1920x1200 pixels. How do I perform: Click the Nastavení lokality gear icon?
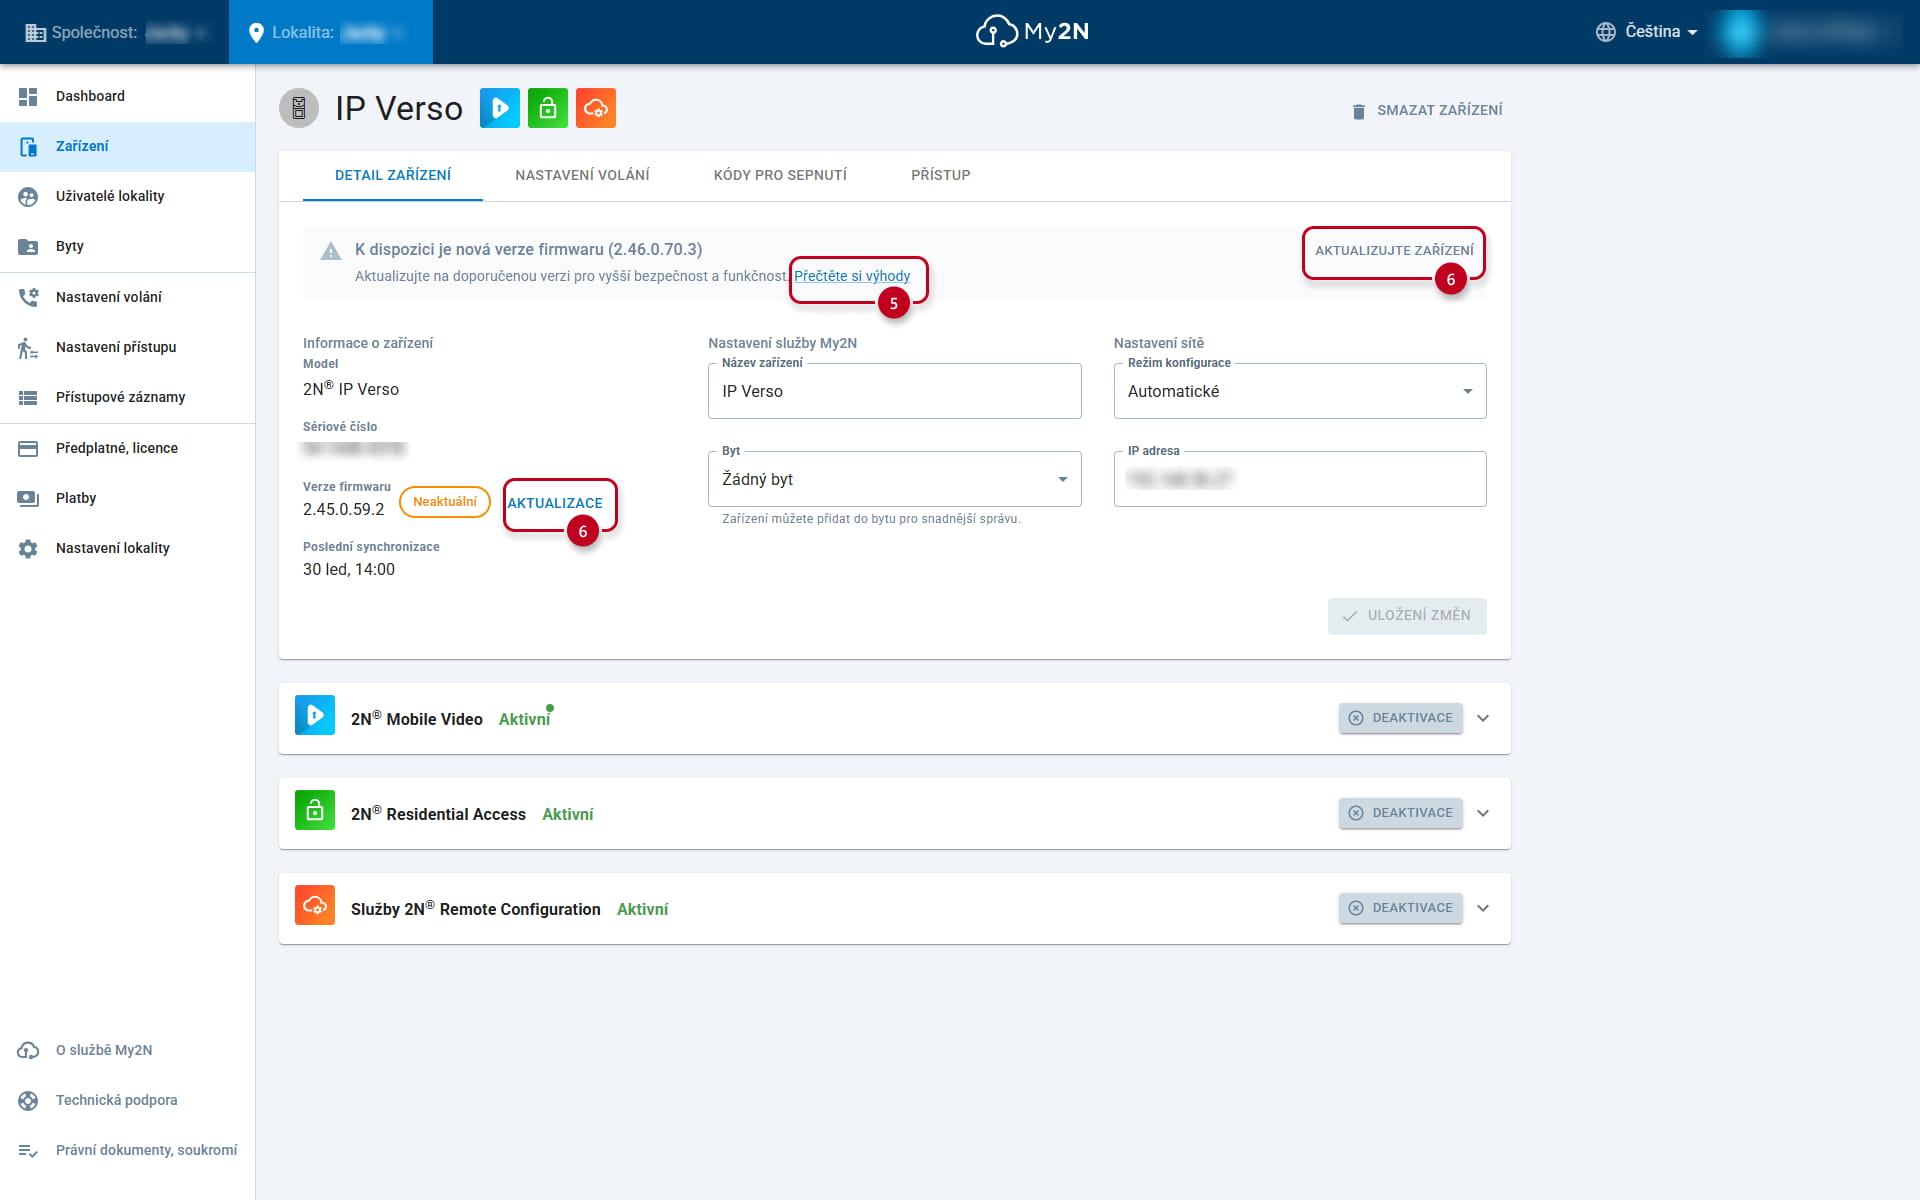coord(28,549)
